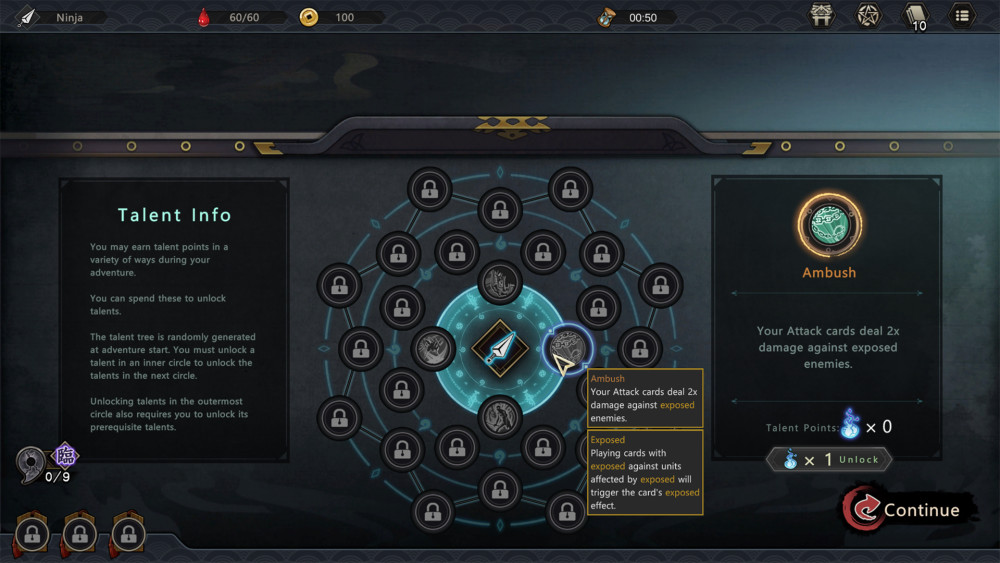Click the kunai emblem at talent tree center
Image resolution: width=1000 pixels, height=563 pixels.
(500, 348)
